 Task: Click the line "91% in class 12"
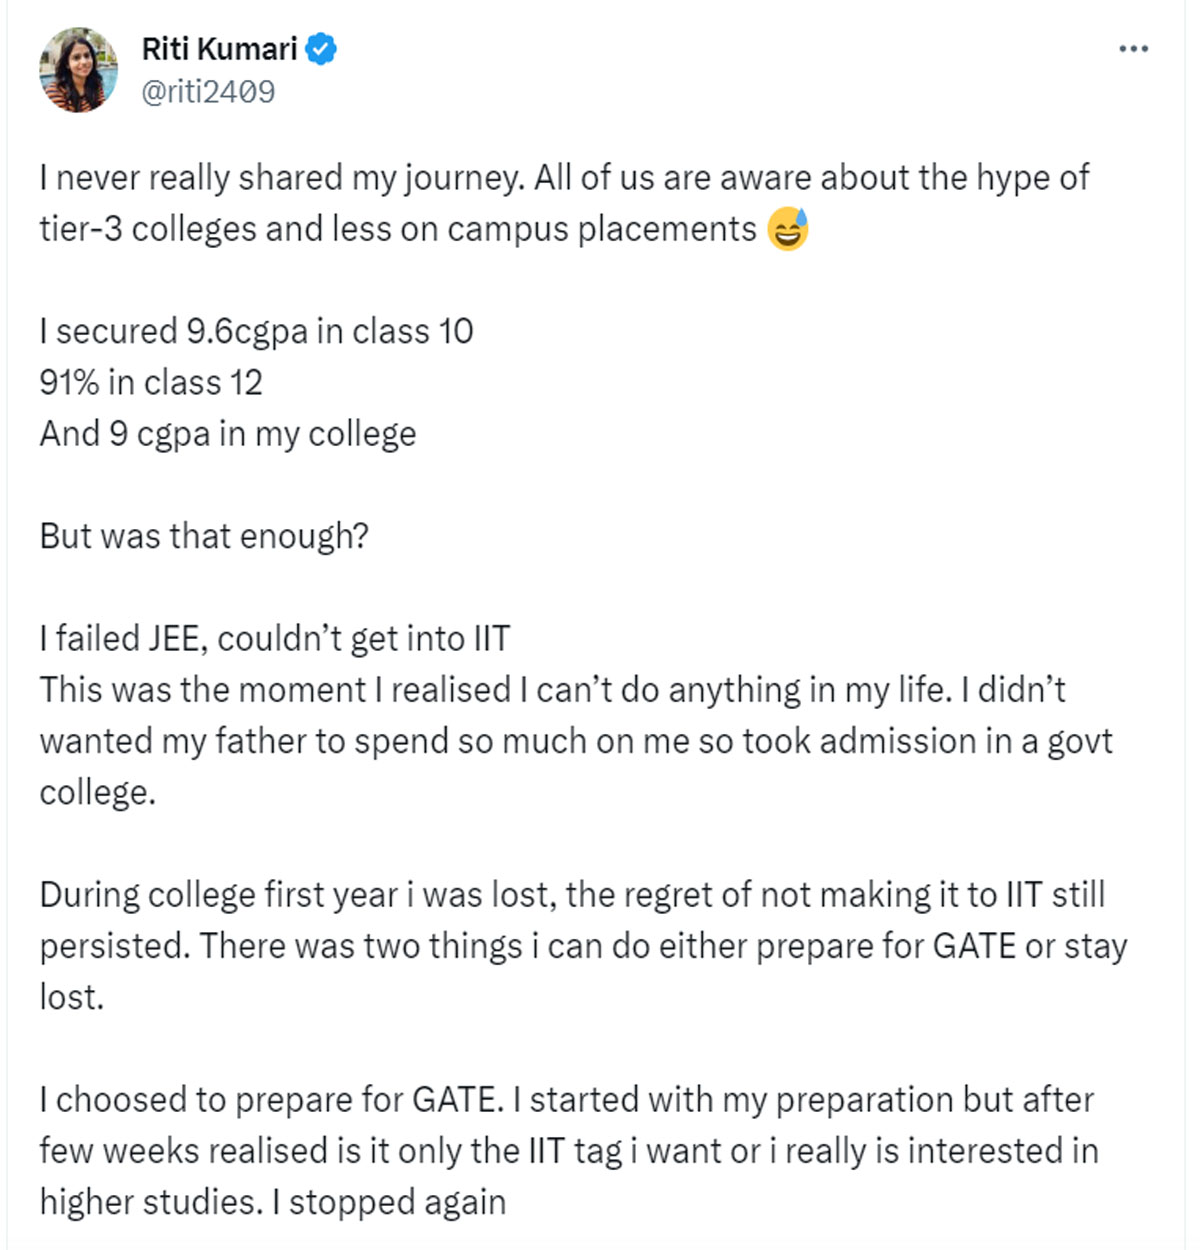tap(151, 382)
